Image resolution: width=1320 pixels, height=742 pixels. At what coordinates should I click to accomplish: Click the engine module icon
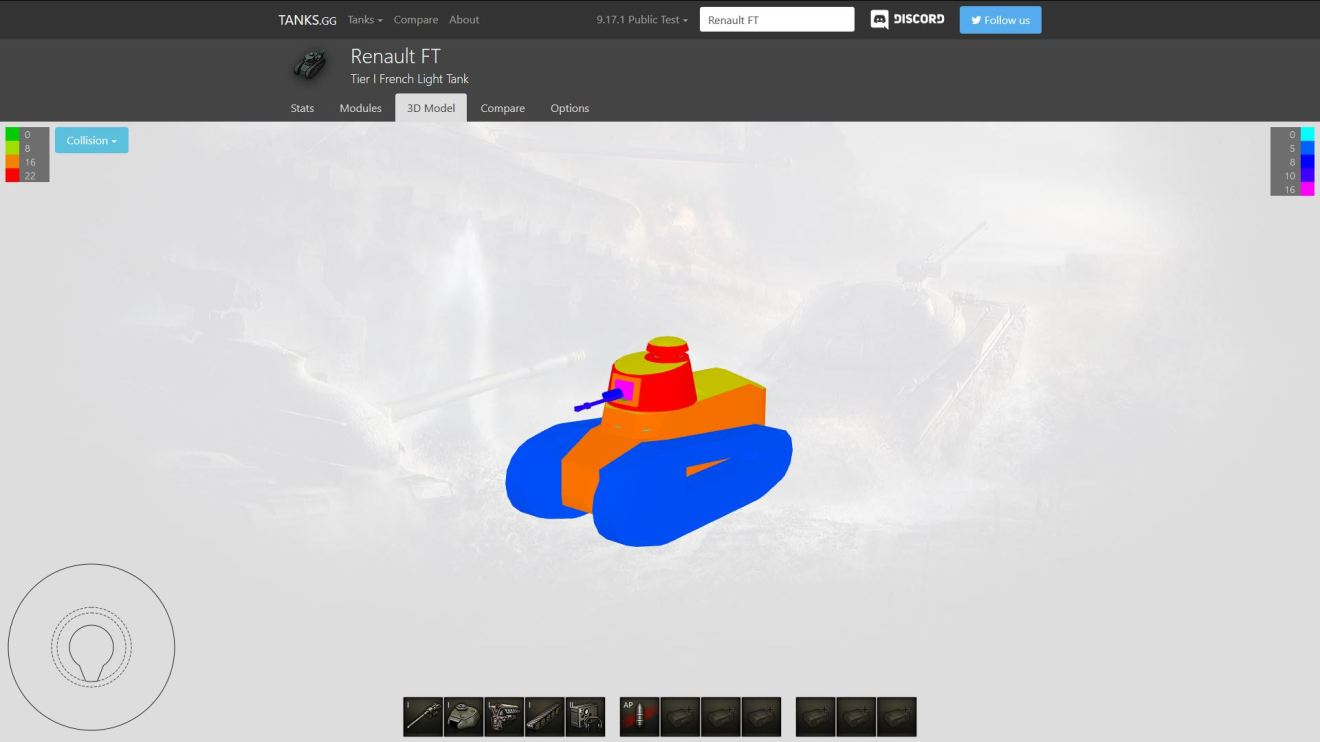point(504,717)
